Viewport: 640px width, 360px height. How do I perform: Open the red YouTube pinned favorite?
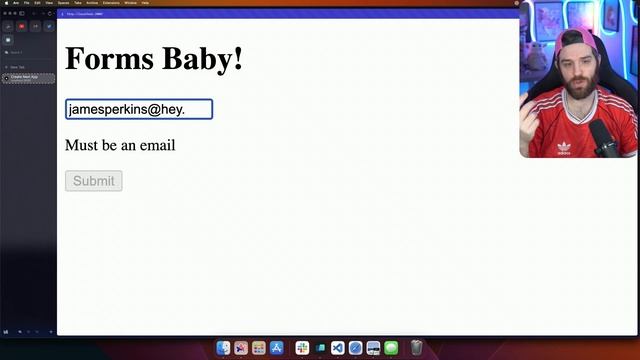[22, 27]
